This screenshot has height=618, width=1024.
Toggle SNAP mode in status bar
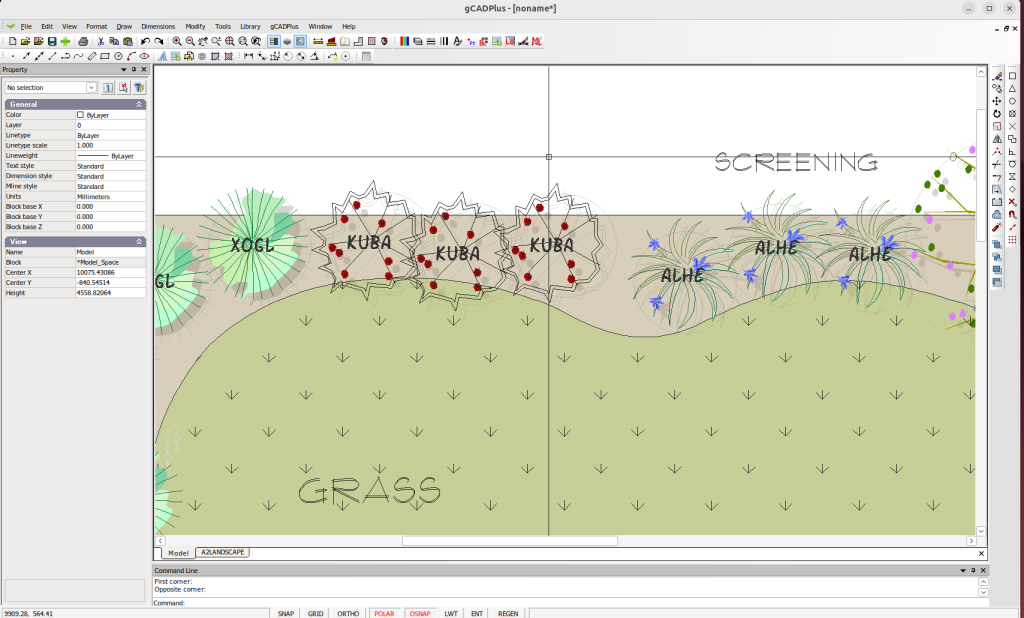285,613
